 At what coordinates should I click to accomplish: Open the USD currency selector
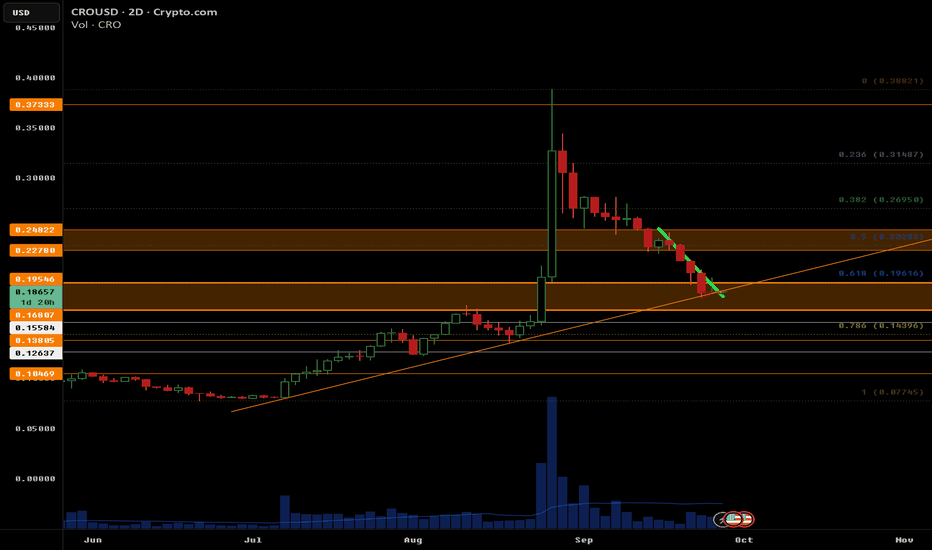click(x=21, y=14)
